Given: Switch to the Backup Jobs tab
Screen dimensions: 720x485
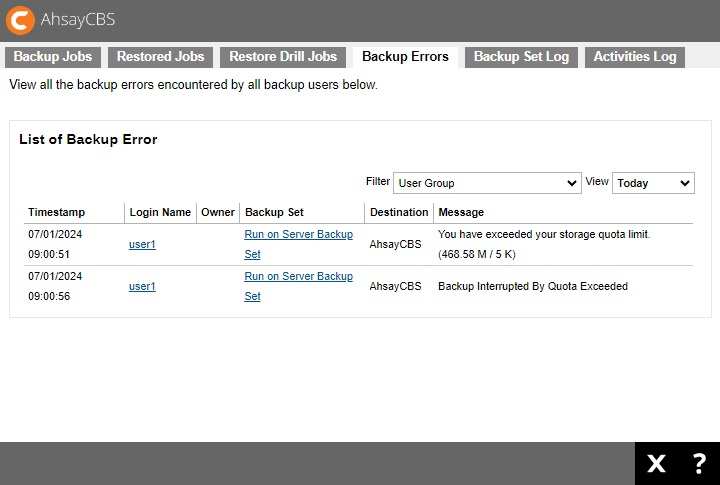Looking at the screenshot, I should 53,56.
